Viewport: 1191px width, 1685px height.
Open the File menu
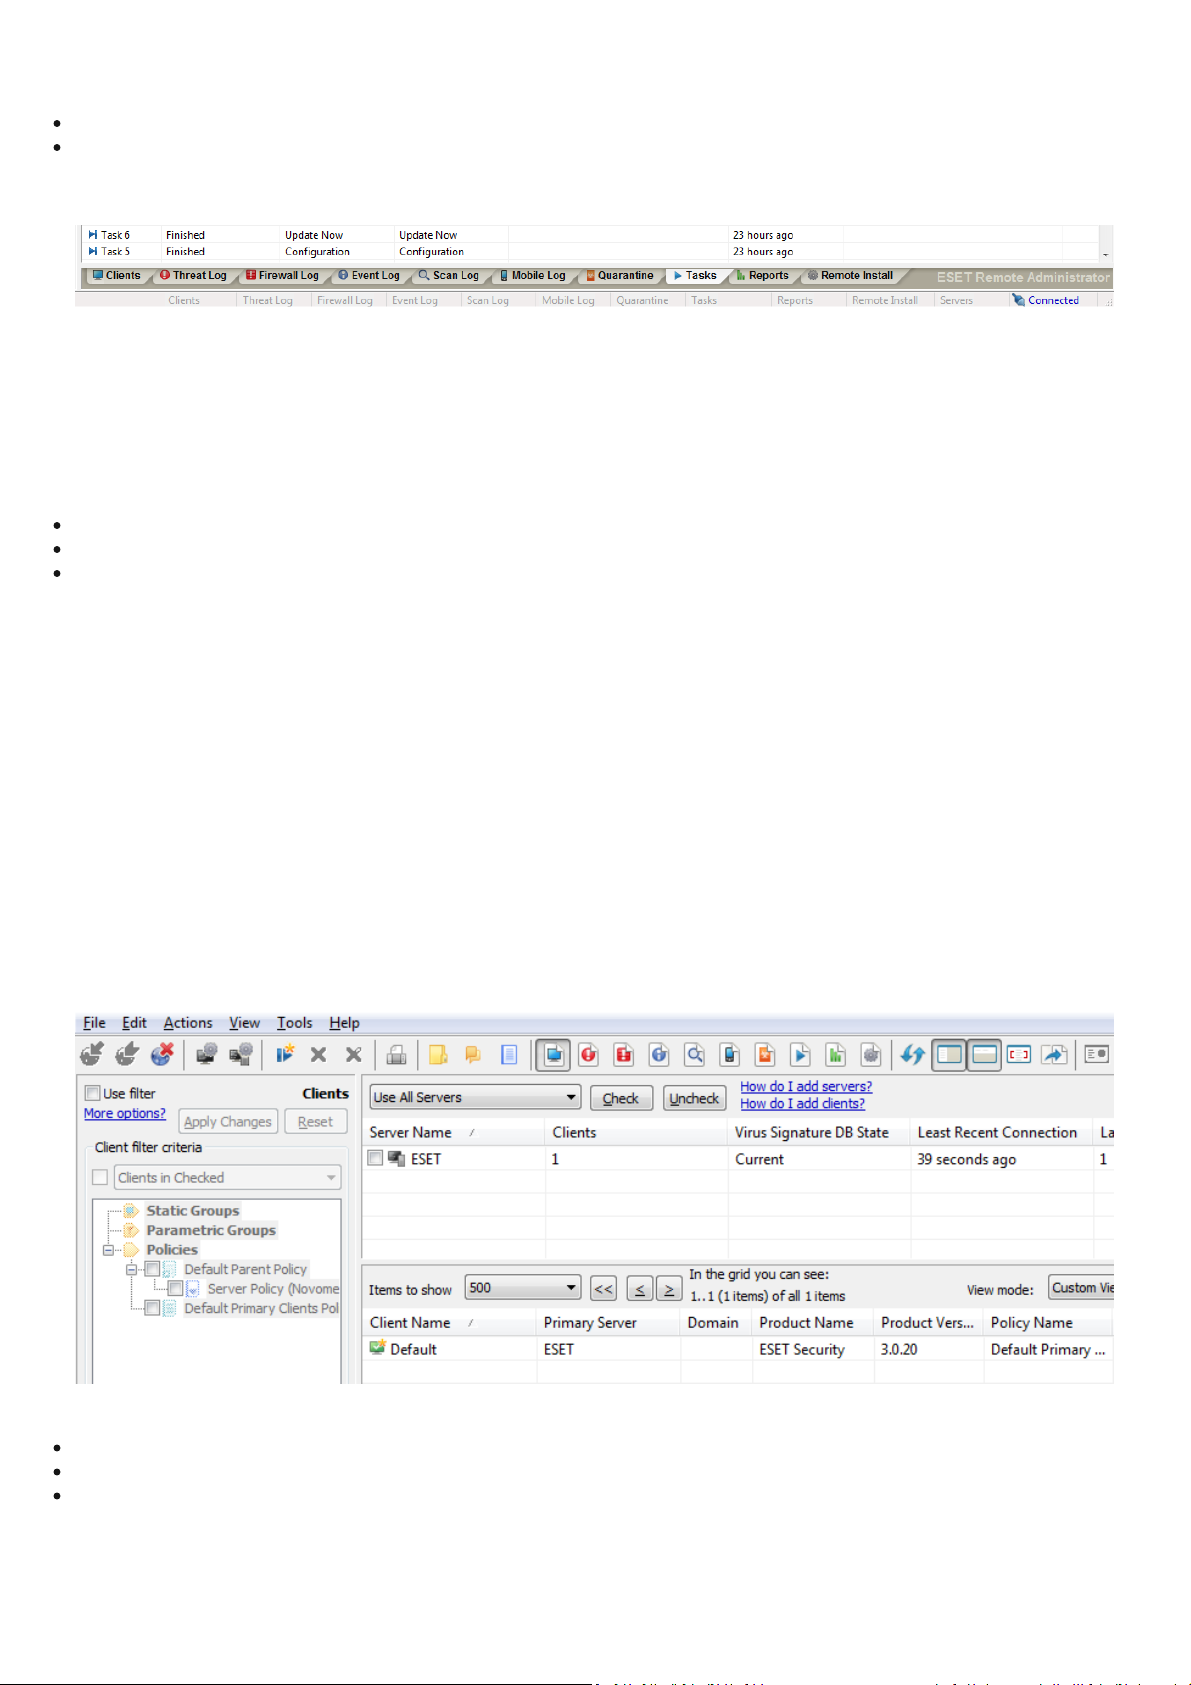pyautogui.click(x=94, y=1023)
